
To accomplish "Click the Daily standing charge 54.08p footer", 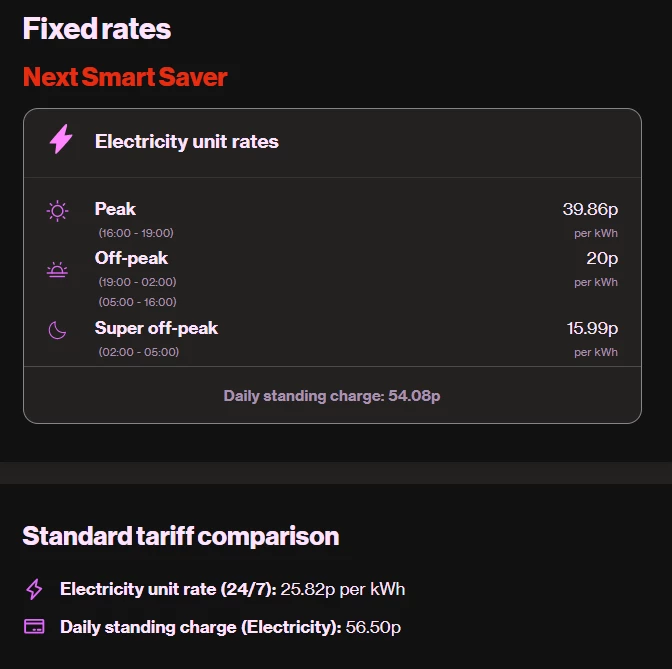I will (332, 396).
